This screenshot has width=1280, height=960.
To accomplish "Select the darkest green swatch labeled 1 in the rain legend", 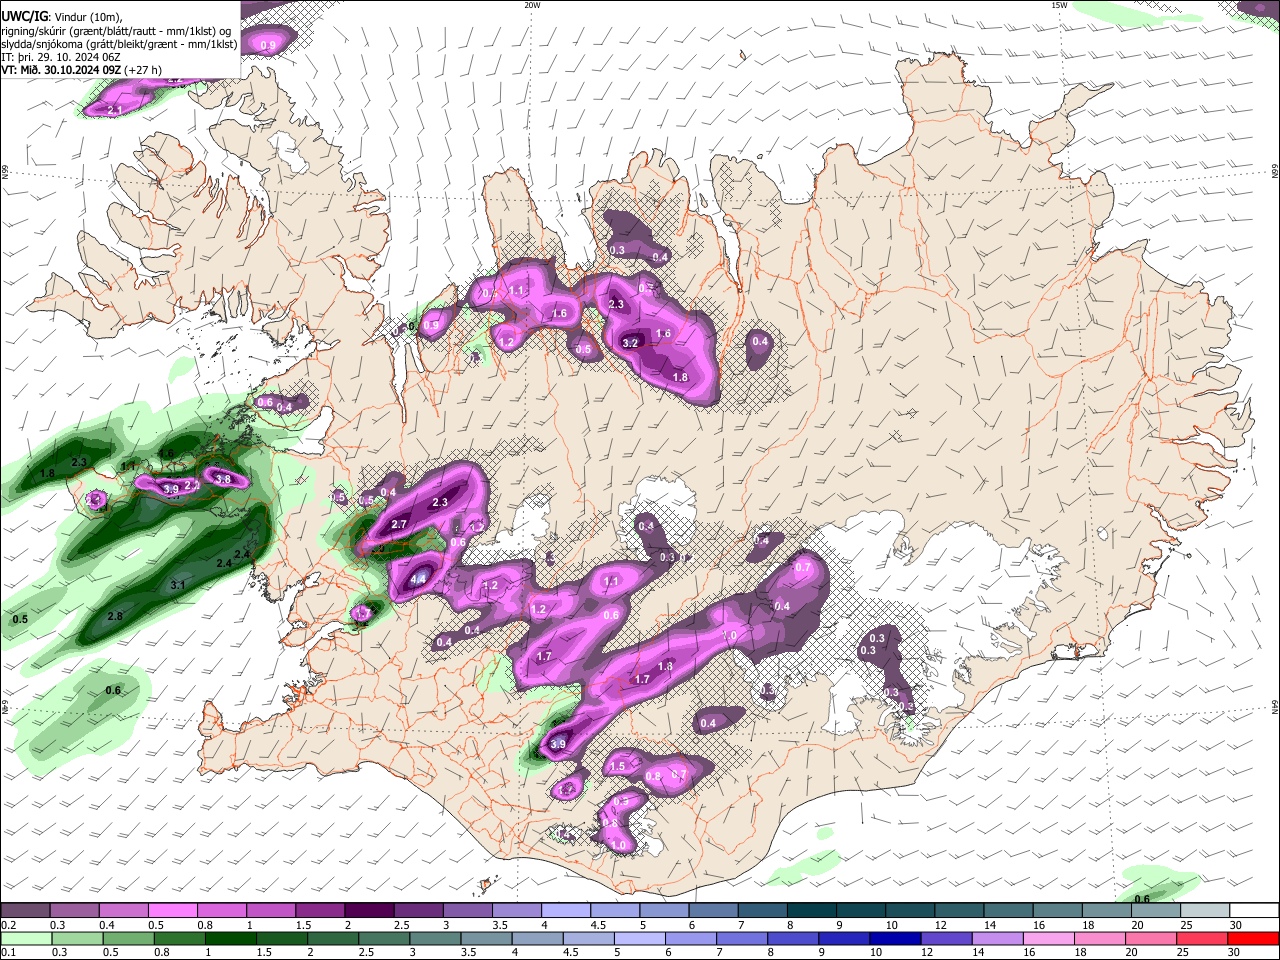I will pos(230,938).
